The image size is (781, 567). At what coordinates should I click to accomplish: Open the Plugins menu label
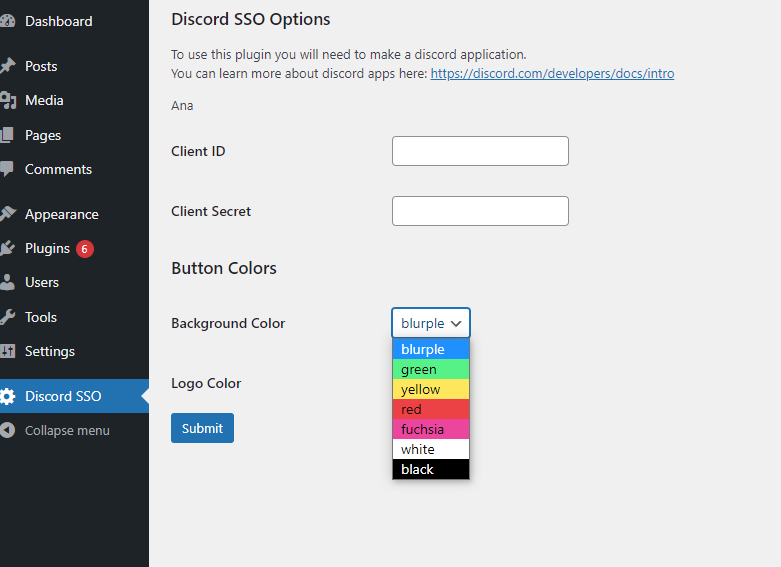47,249
